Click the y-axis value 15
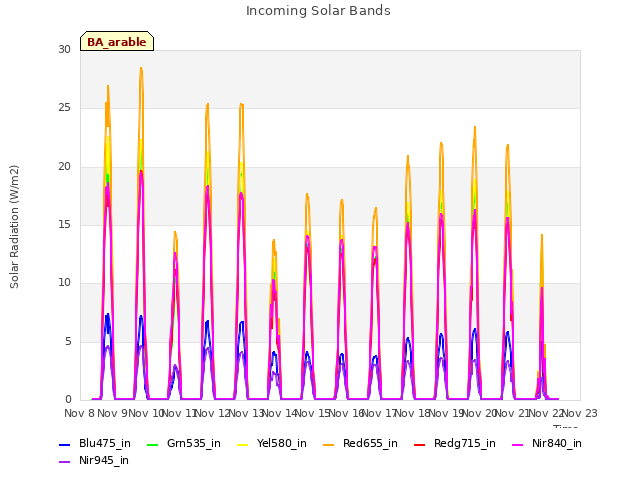Screen dimensions: 640x480 tap(64, 224)
